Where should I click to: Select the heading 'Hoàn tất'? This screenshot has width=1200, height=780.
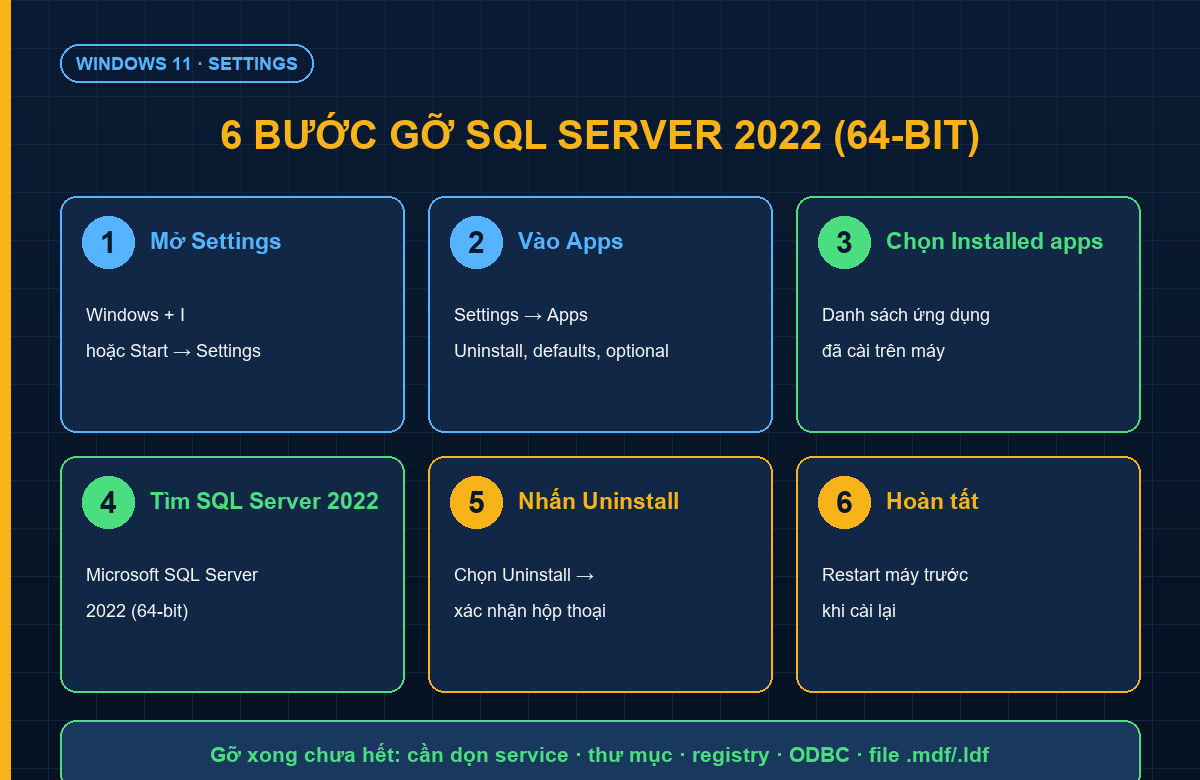(932, 501)
